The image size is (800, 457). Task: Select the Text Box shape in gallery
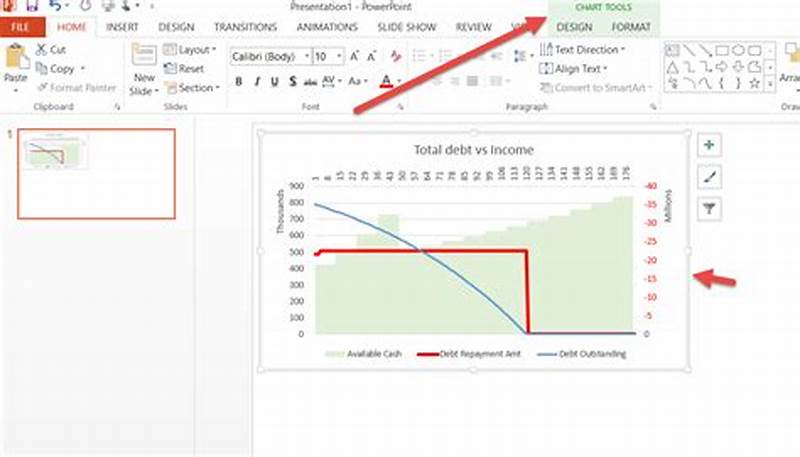[672, 50]
